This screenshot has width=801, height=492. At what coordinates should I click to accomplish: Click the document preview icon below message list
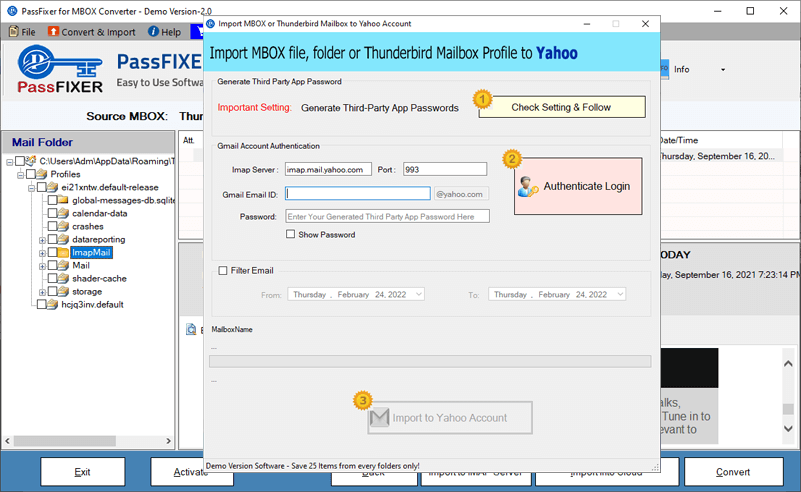coord(191,330)
